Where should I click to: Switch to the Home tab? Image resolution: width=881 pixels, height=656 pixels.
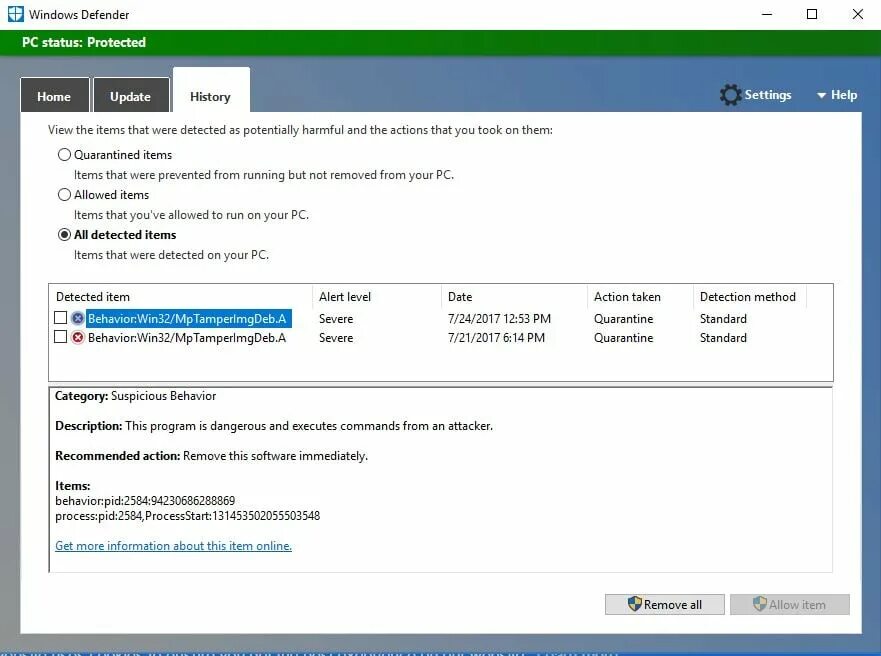coord(55,95)
